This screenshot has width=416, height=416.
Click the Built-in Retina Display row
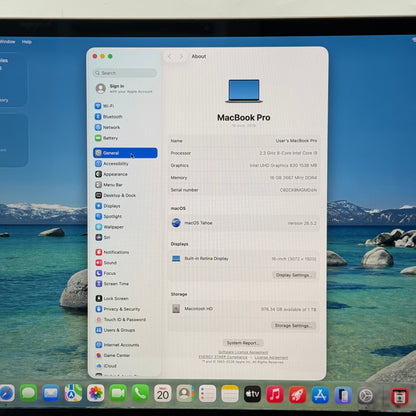coord(244,259)
